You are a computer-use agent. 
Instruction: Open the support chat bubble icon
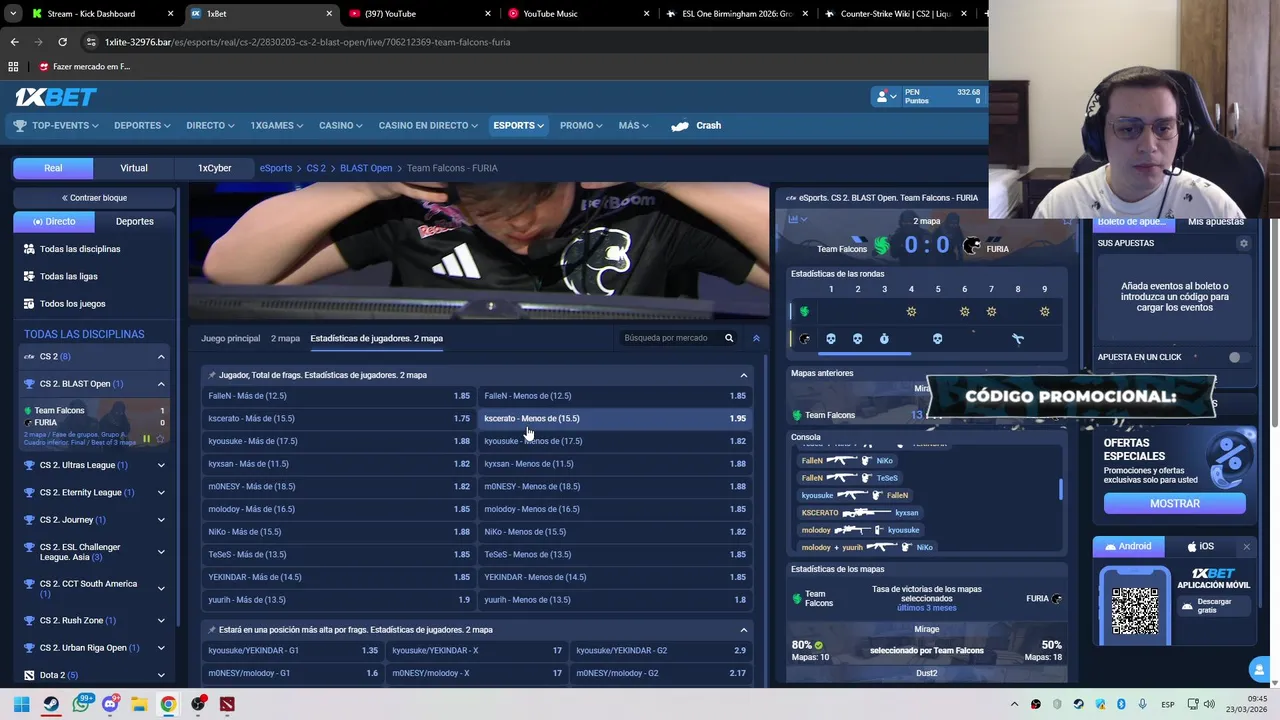(1258, 670)
